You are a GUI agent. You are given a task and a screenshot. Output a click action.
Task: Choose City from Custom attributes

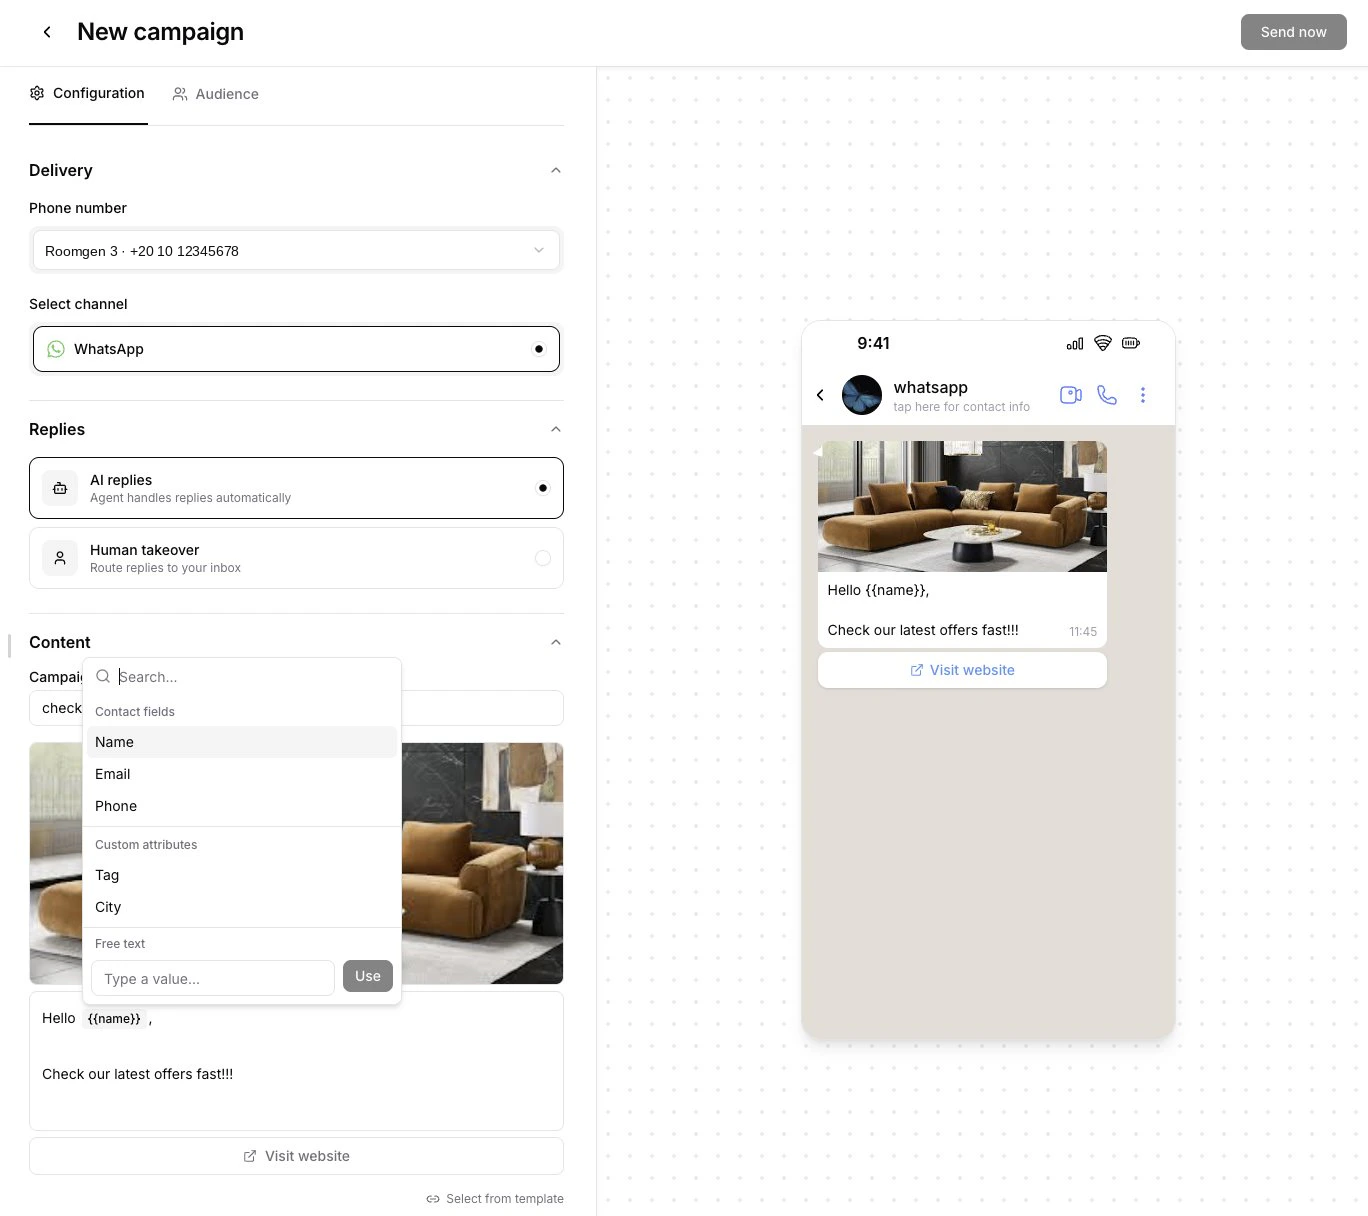(x=242, y=907)
